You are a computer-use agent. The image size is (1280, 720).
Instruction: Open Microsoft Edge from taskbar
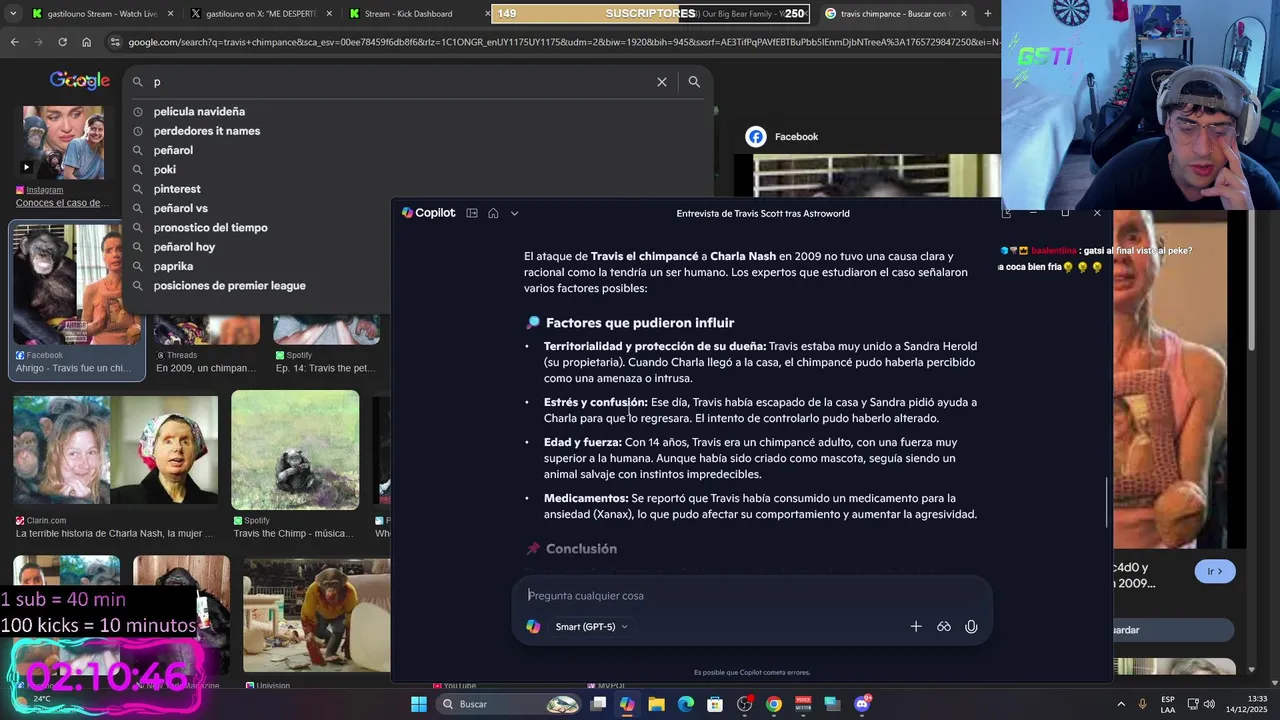686,704
